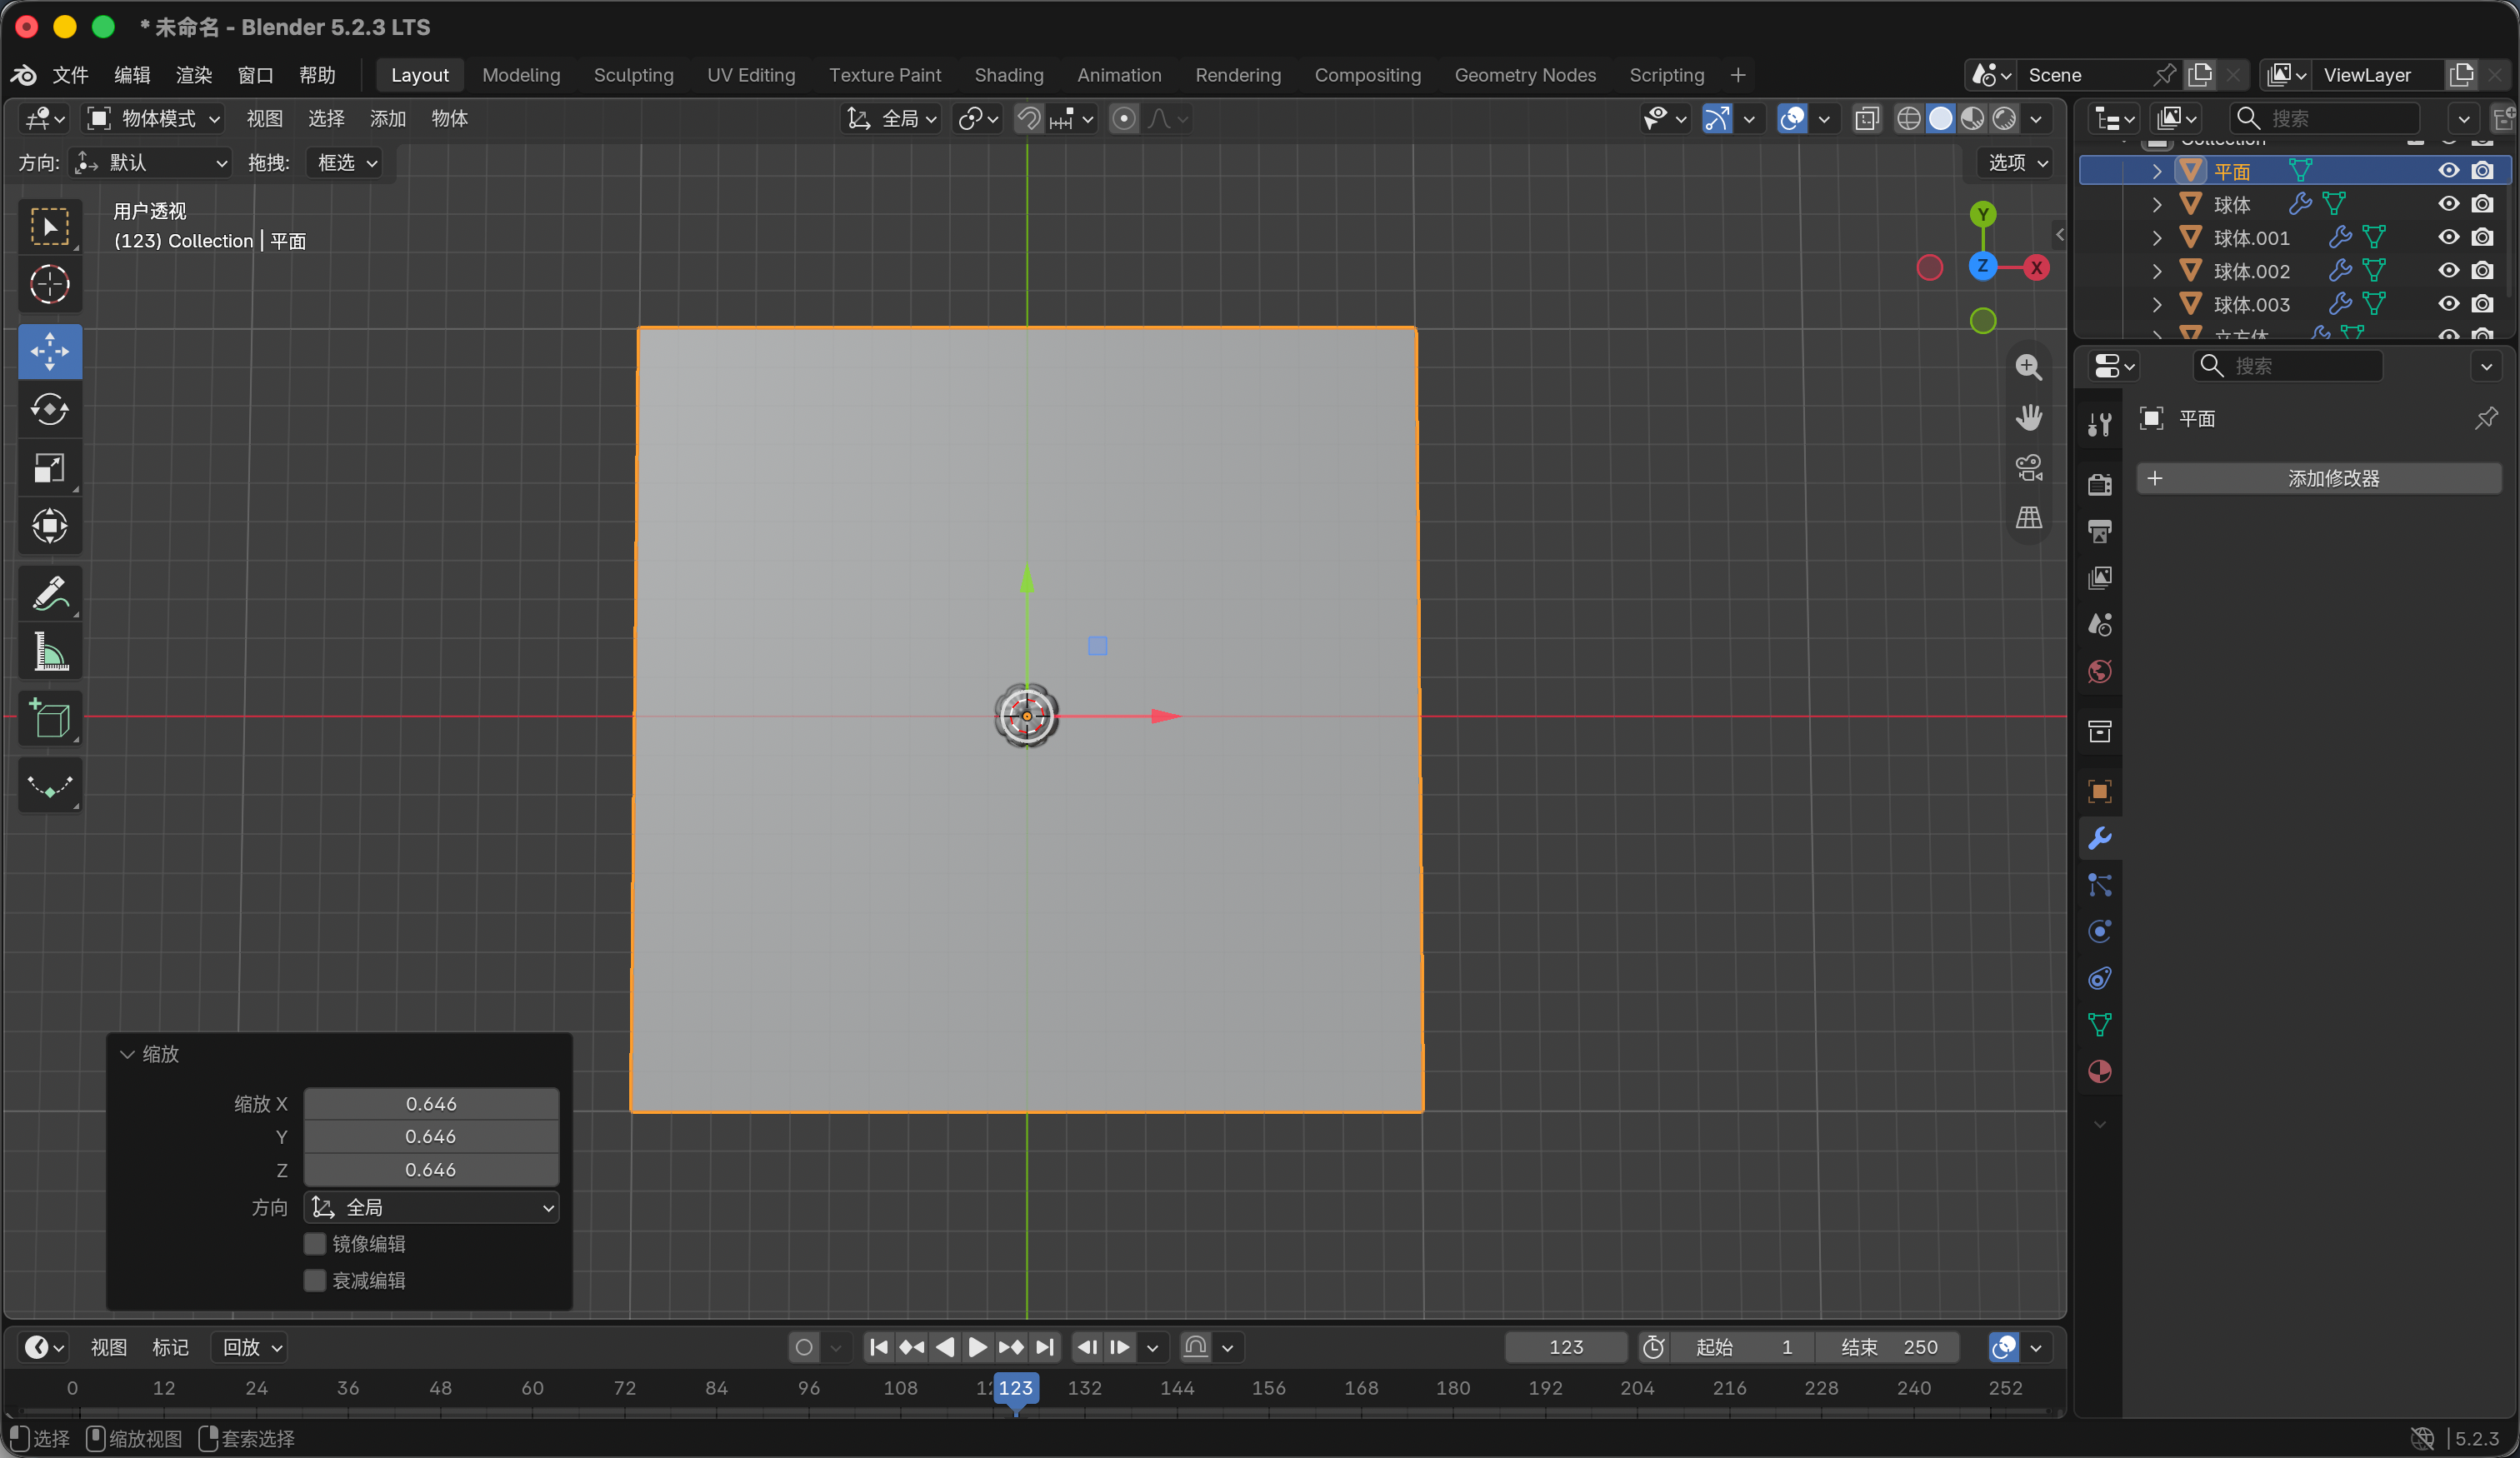Open the 拖拽 框选 dropdown
Screen dimensions: 2520x1458
coord(346,163)
